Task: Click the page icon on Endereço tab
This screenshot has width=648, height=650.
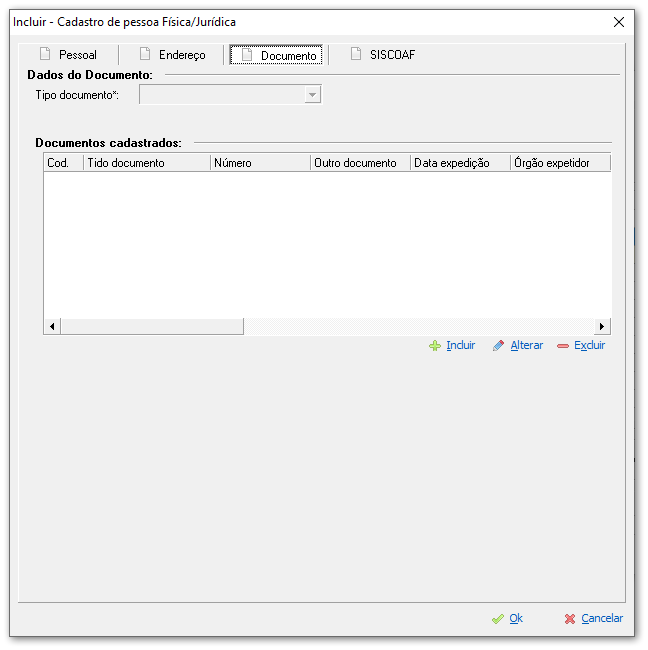Action: pyautogui.click(x=145, y=54)
